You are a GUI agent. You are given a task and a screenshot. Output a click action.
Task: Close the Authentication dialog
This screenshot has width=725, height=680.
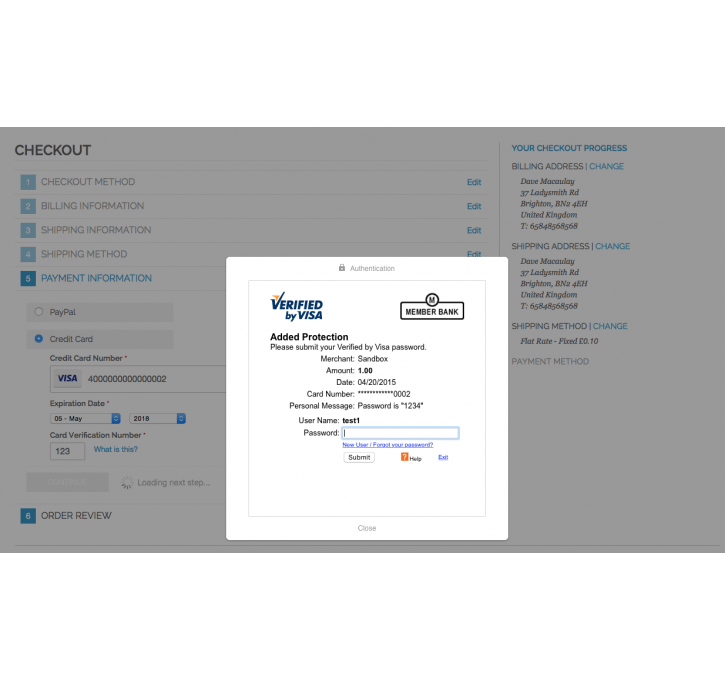point(367,528)
